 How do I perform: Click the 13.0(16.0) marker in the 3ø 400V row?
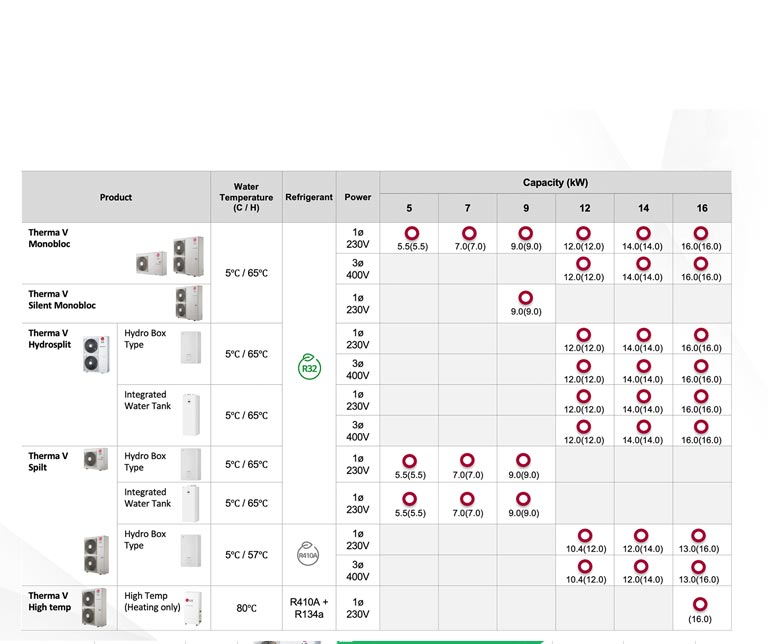click(700, 567)
